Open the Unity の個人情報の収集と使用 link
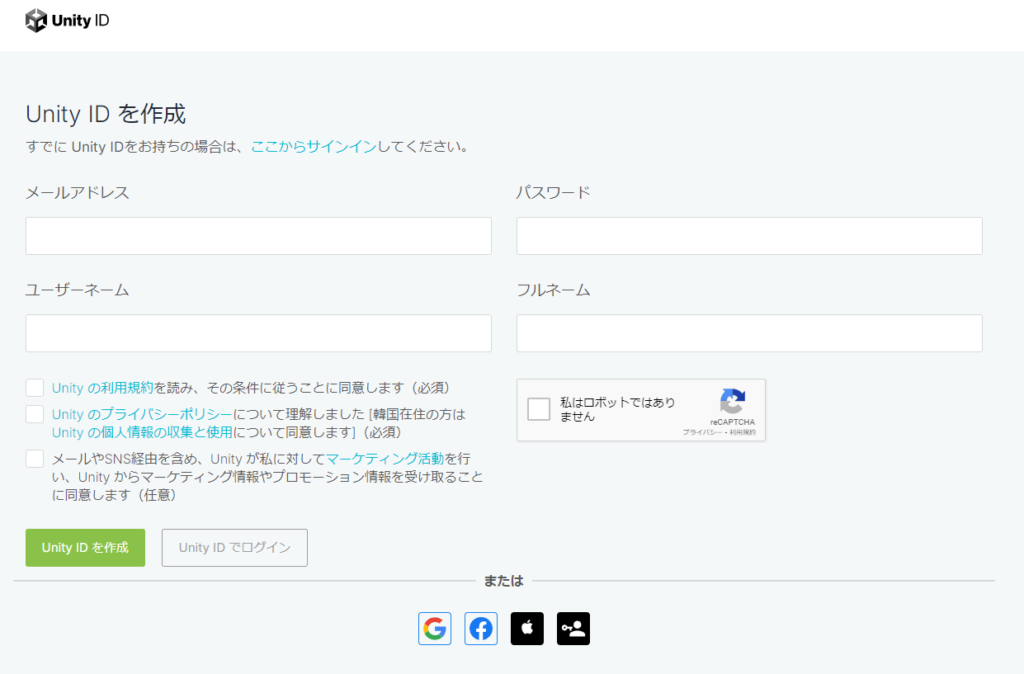Viewport: 1024px width, 674px height. pos(142,432)
